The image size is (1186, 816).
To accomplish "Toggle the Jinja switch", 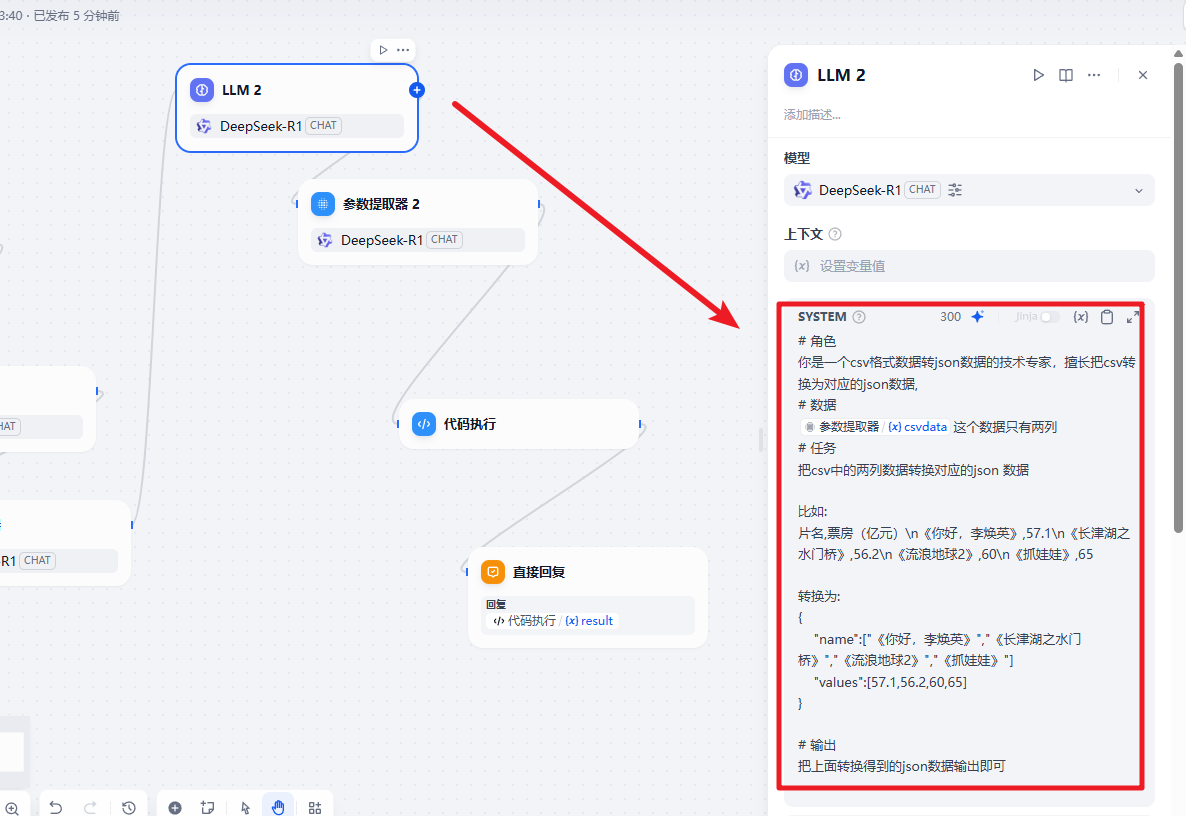I will point(1049,317).
